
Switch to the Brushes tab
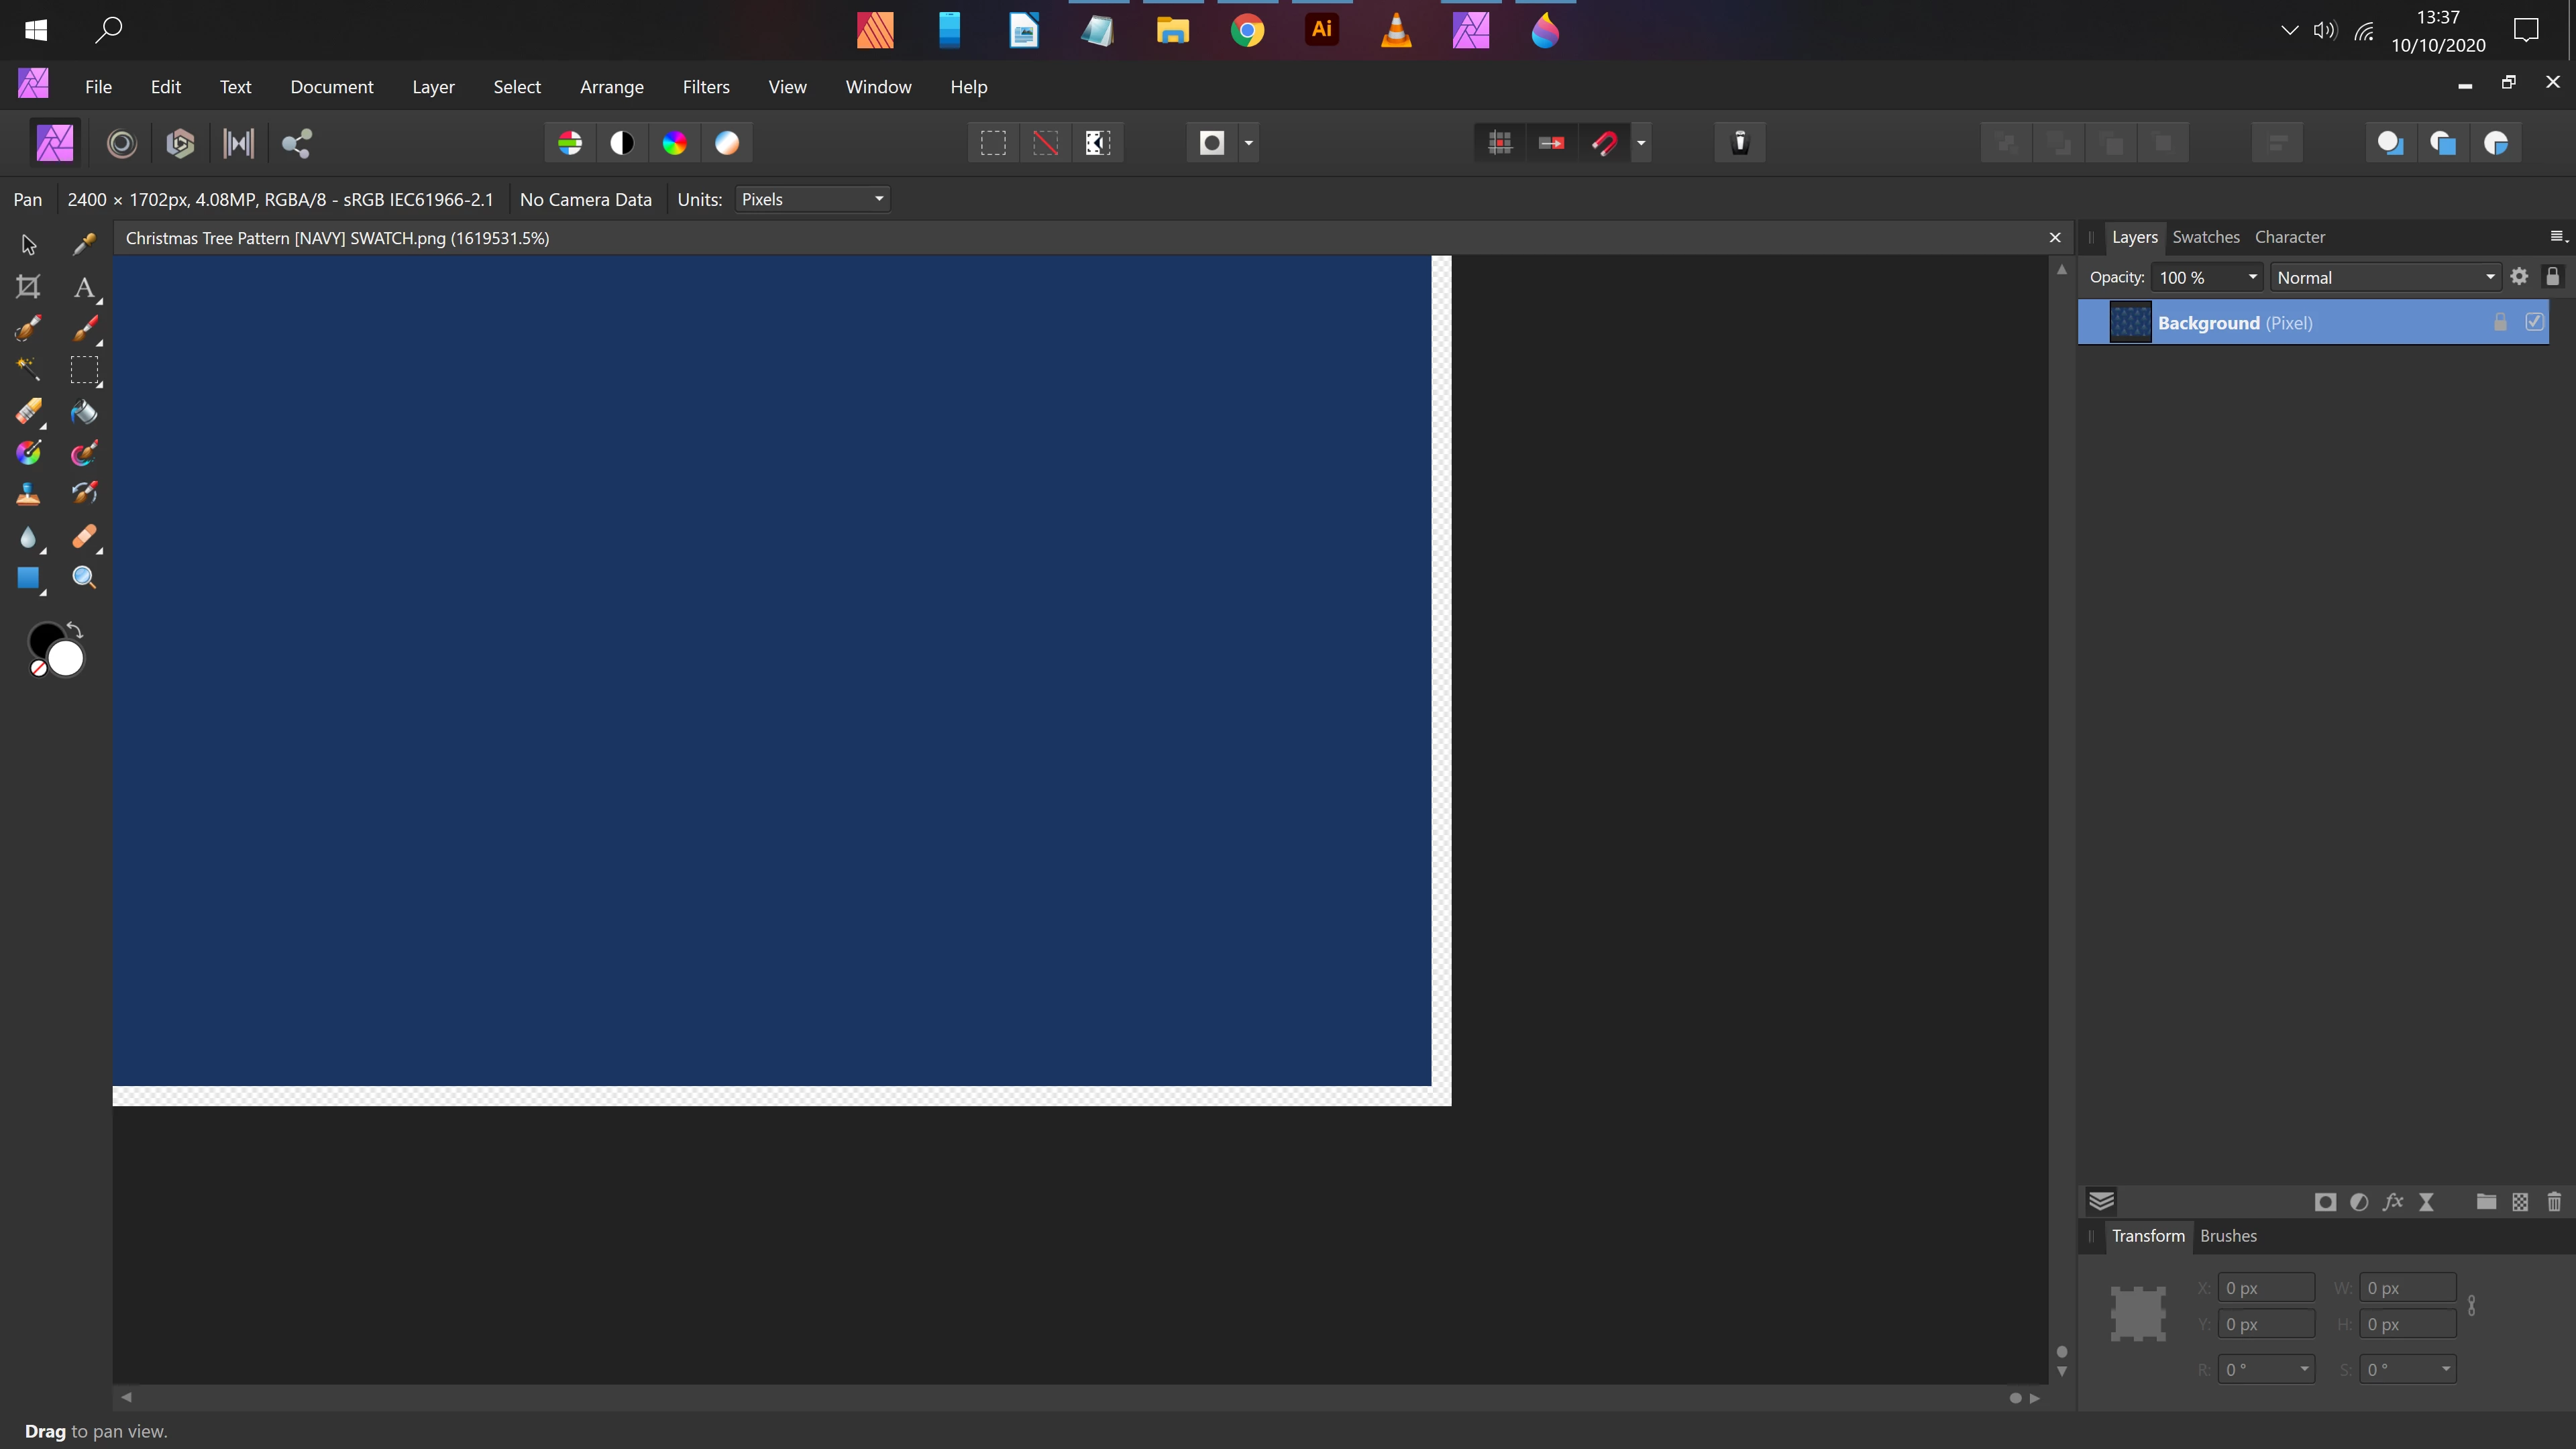(2228, 1236)
